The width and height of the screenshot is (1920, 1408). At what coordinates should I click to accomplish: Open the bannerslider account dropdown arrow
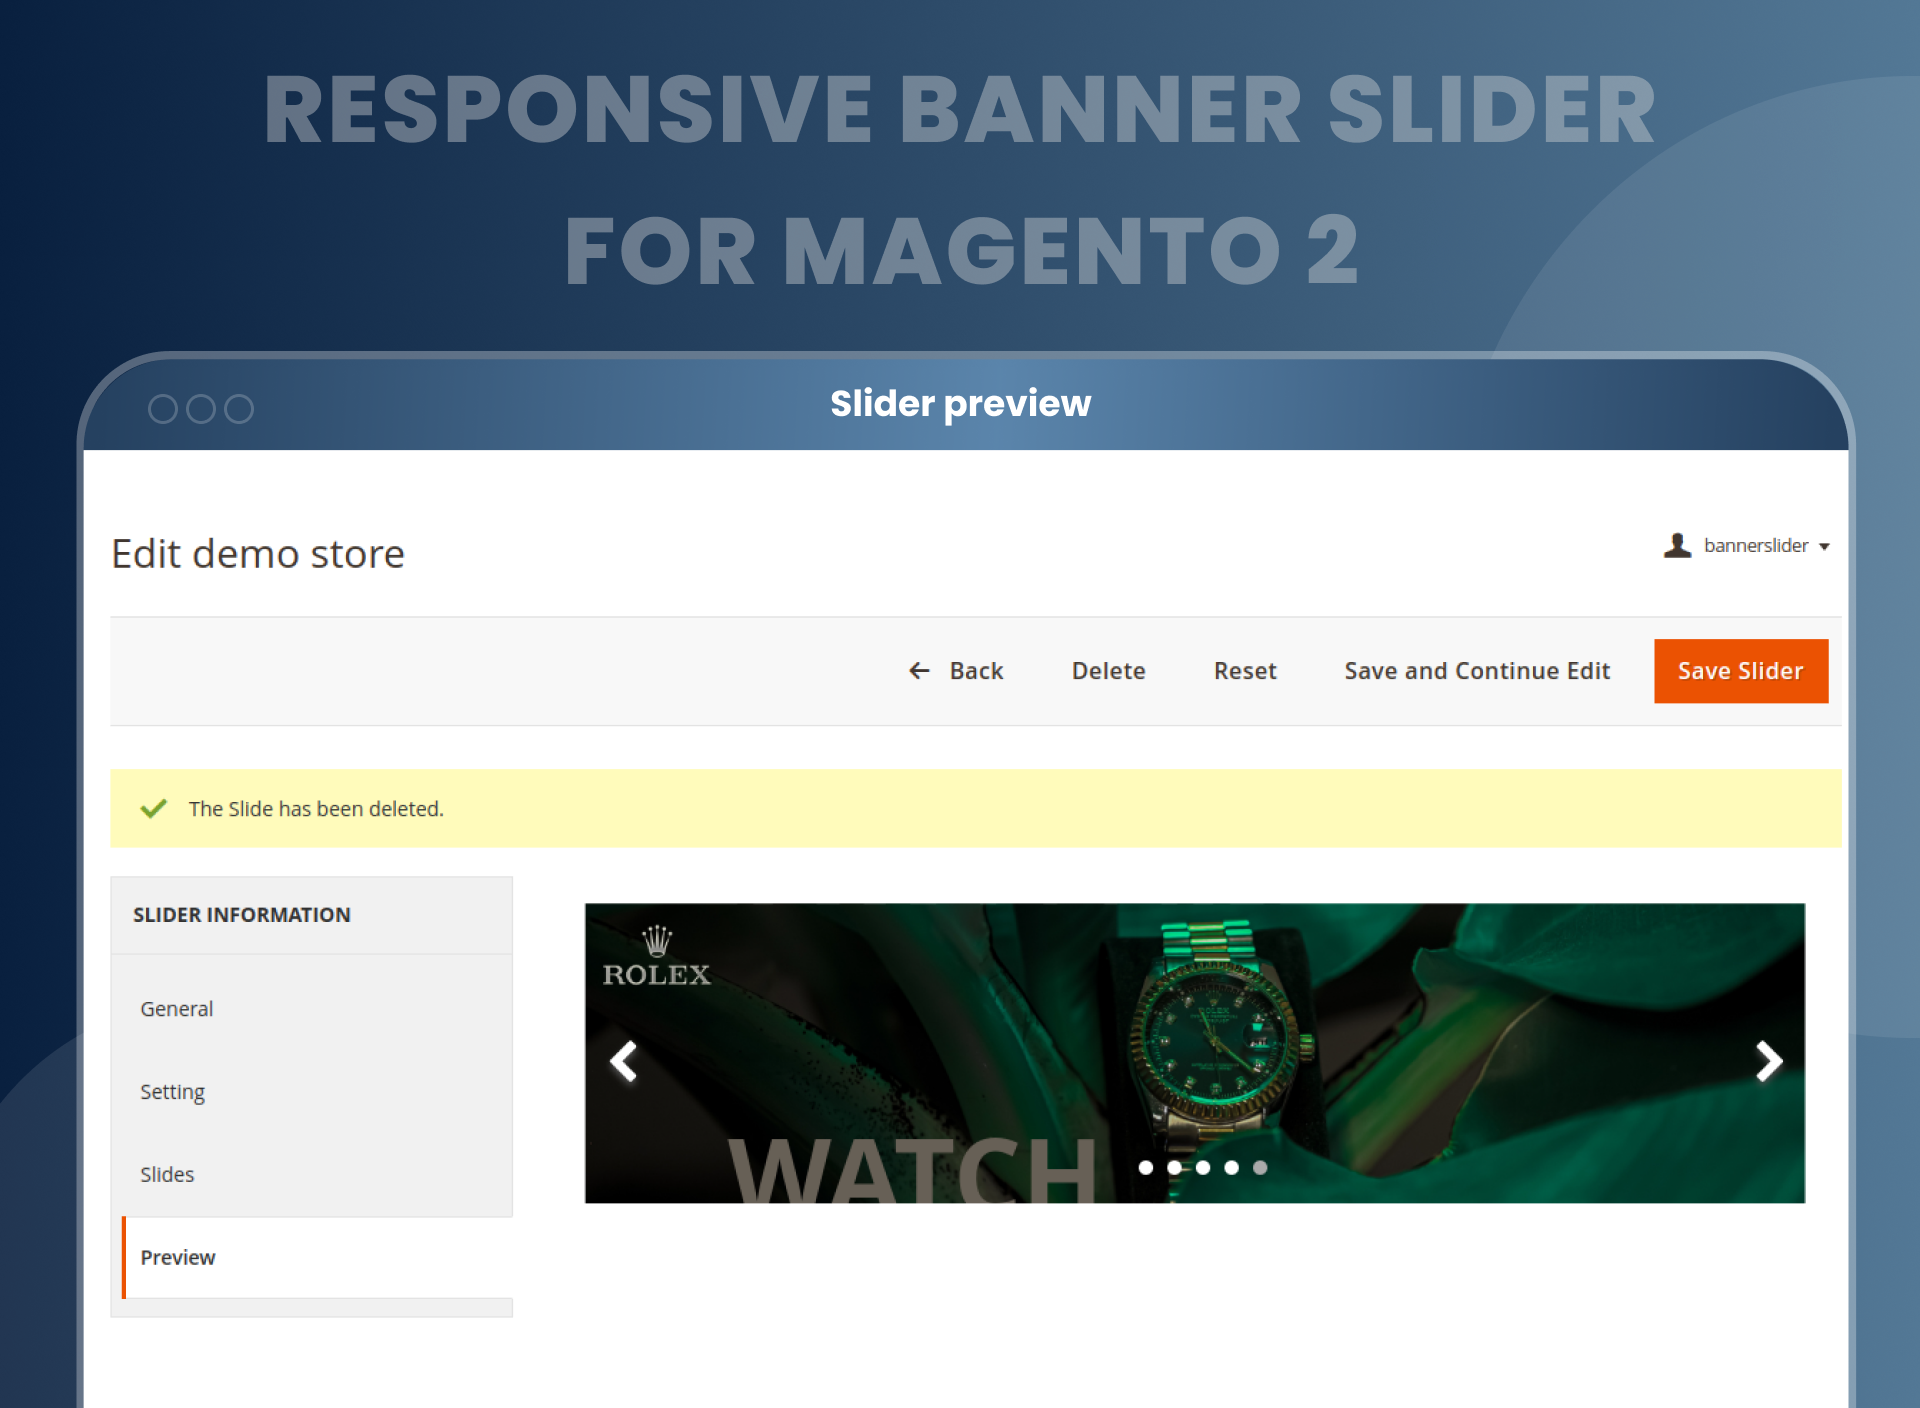click(1824, 546)
